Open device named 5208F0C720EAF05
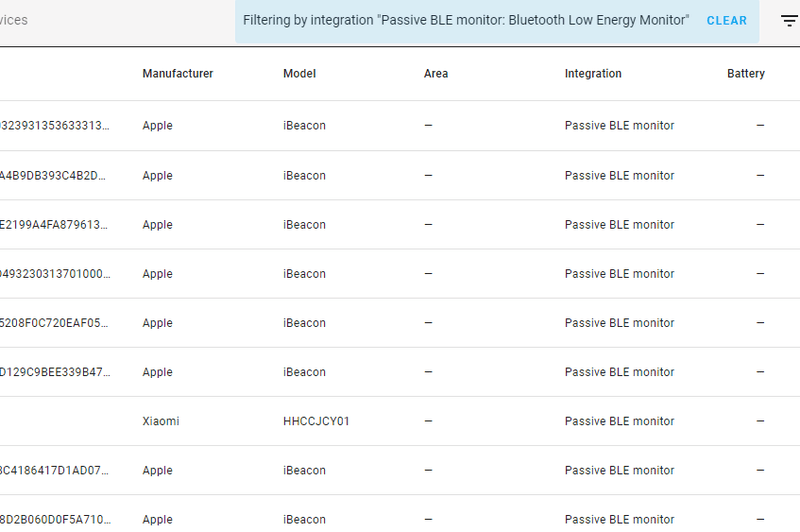800x532 pixels. 55,323
